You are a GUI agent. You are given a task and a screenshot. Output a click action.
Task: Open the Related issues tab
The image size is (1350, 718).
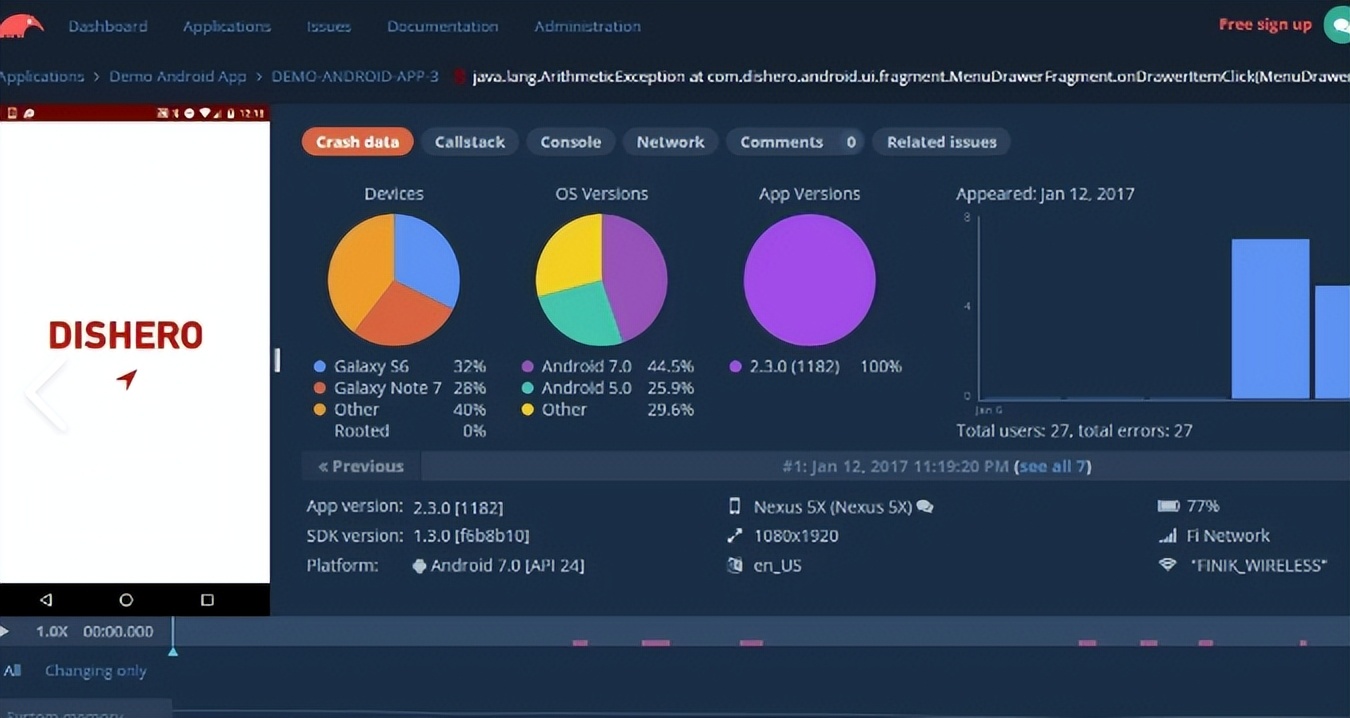click(942, 142)
